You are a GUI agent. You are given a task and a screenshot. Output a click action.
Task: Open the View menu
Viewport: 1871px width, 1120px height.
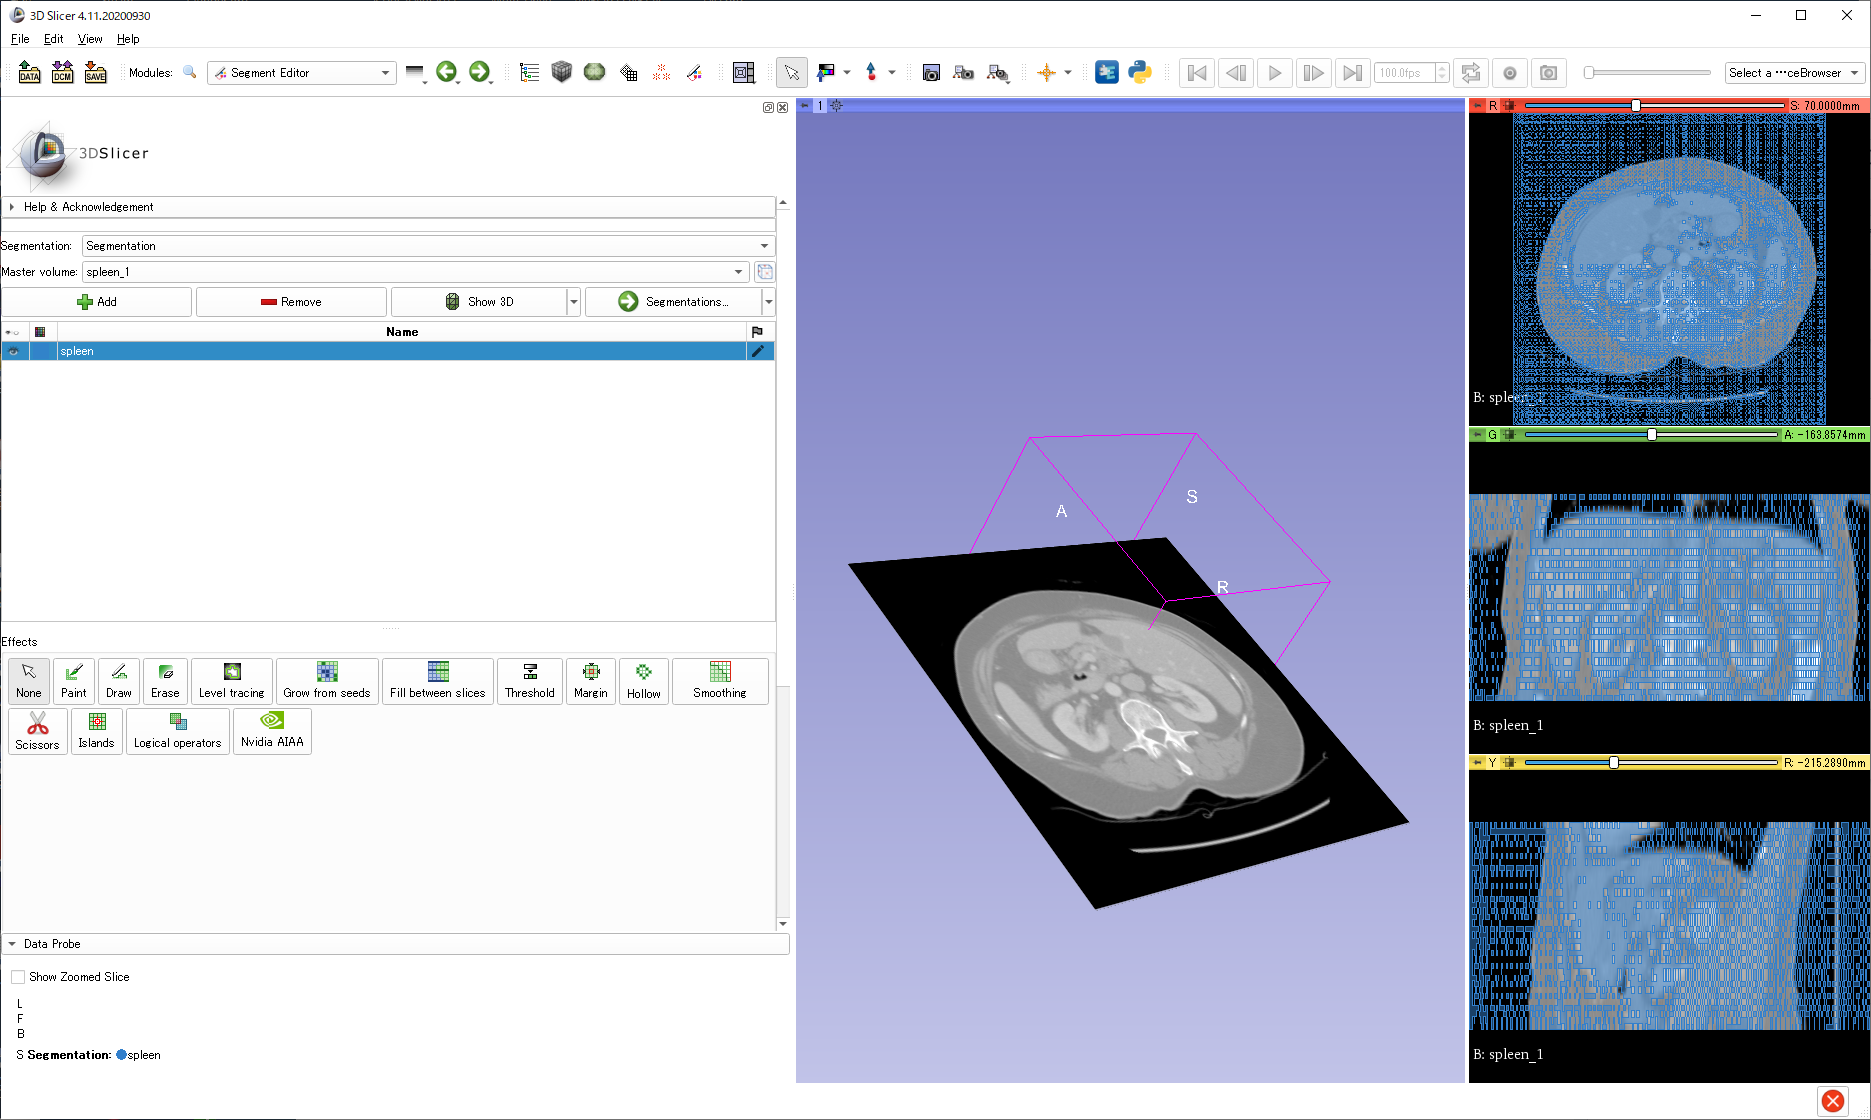pos(90,39)
